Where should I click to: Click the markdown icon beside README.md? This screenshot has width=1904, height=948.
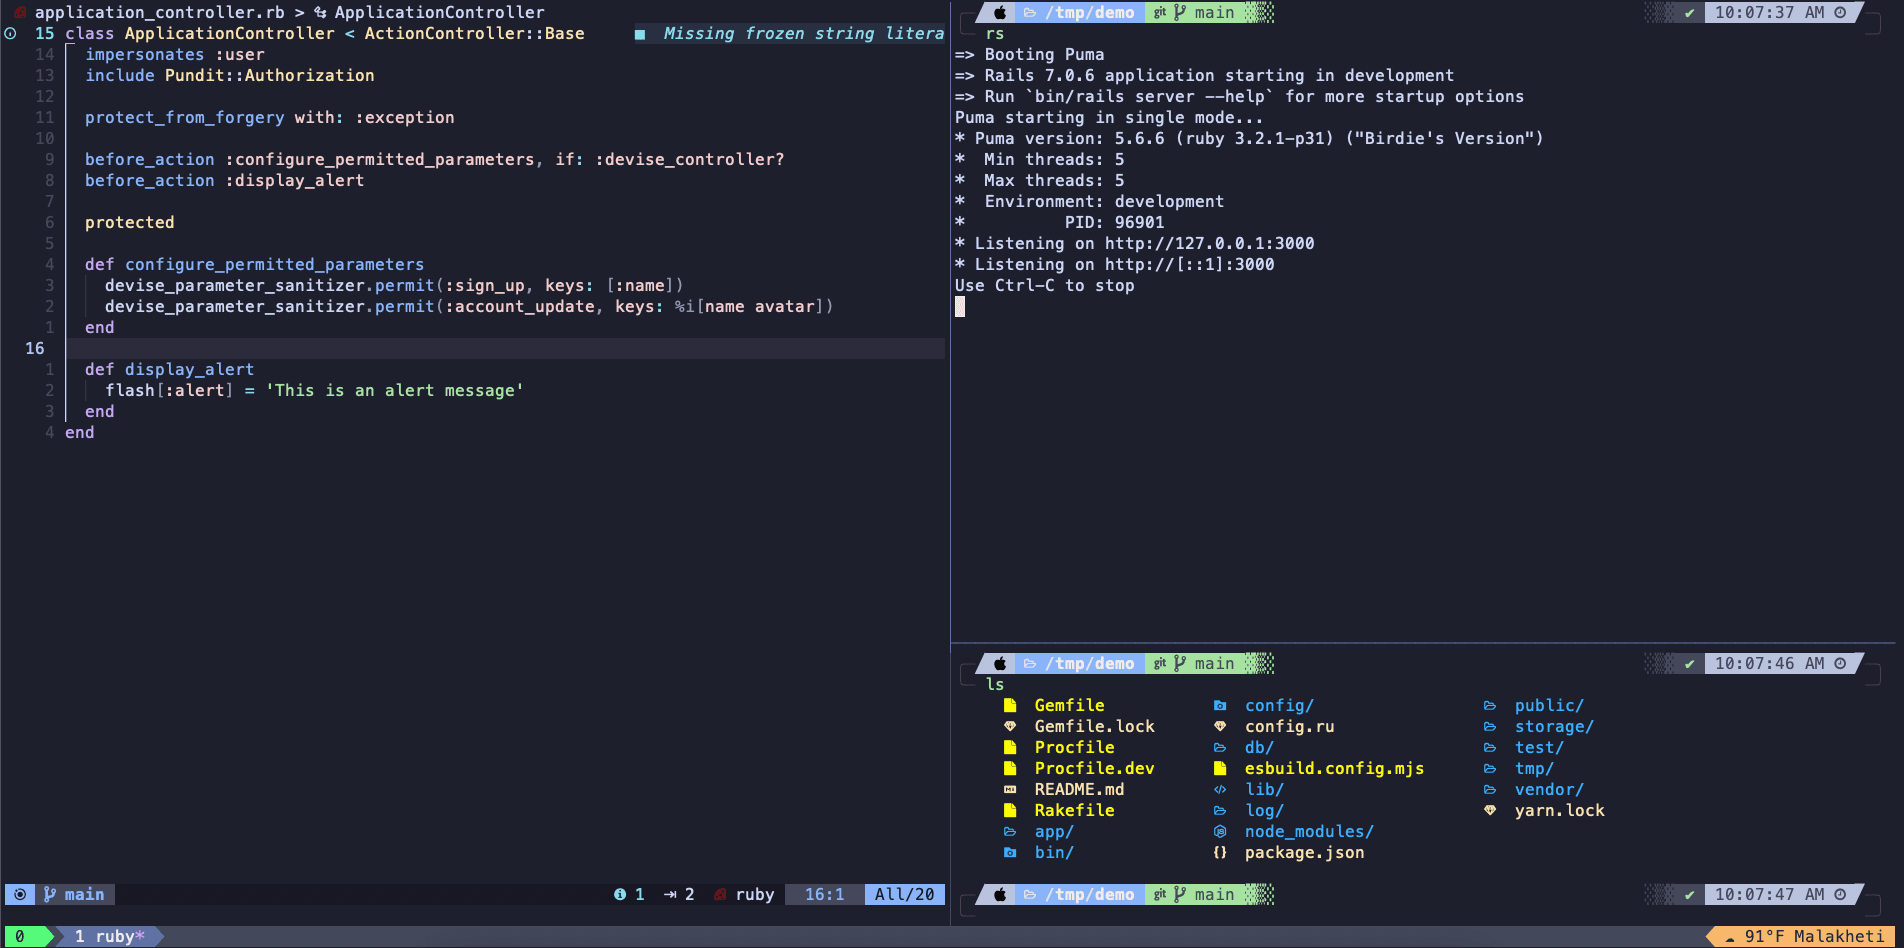coord(1011,789)
